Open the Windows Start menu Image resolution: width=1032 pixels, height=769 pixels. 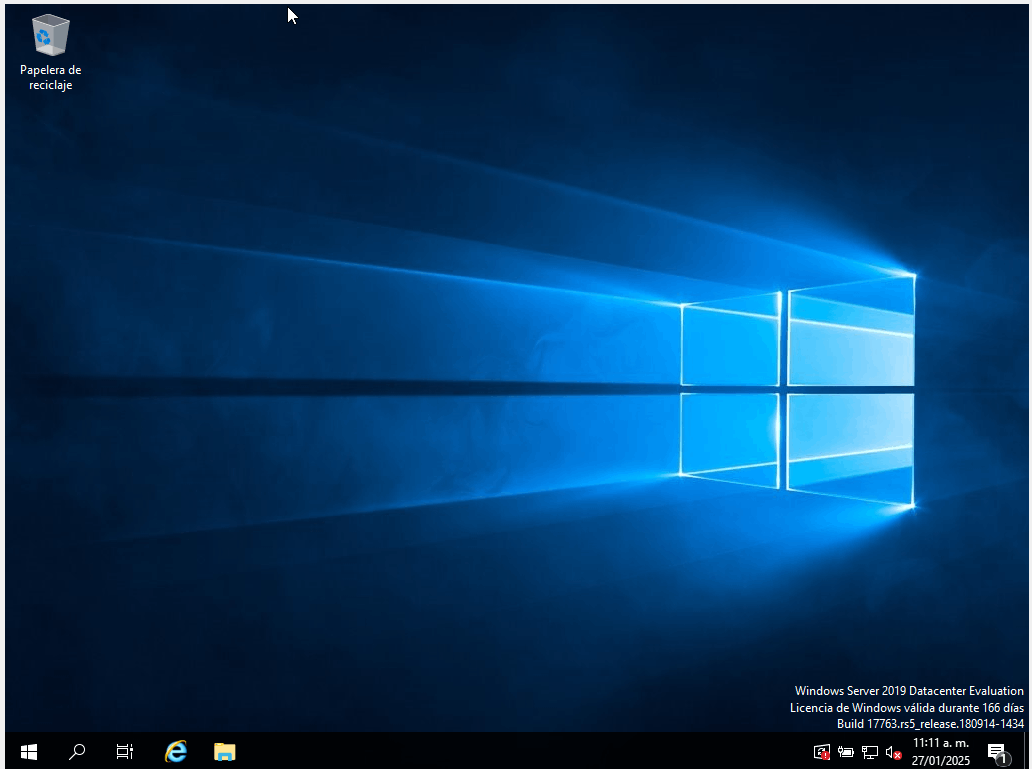(28, 751)
